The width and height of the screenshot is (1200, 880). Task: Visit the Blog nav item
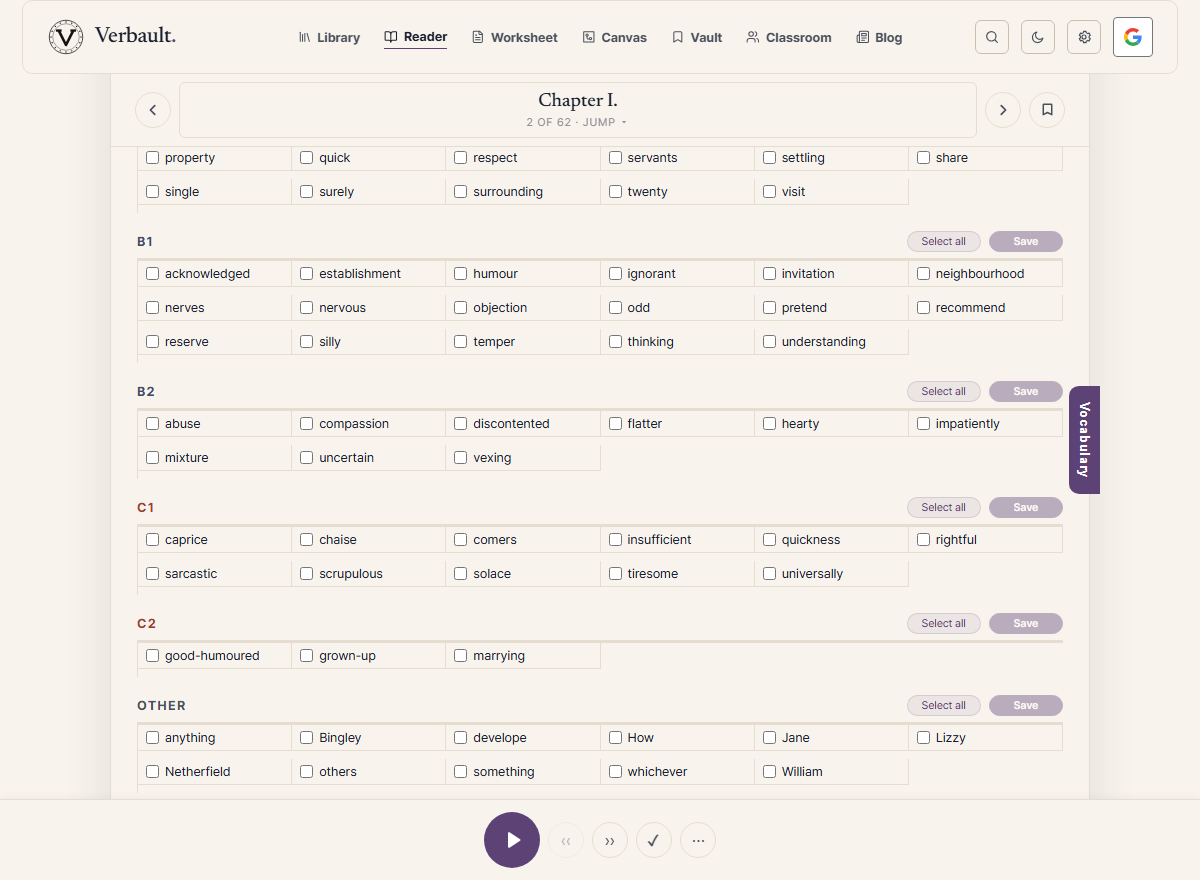(879, 37)
